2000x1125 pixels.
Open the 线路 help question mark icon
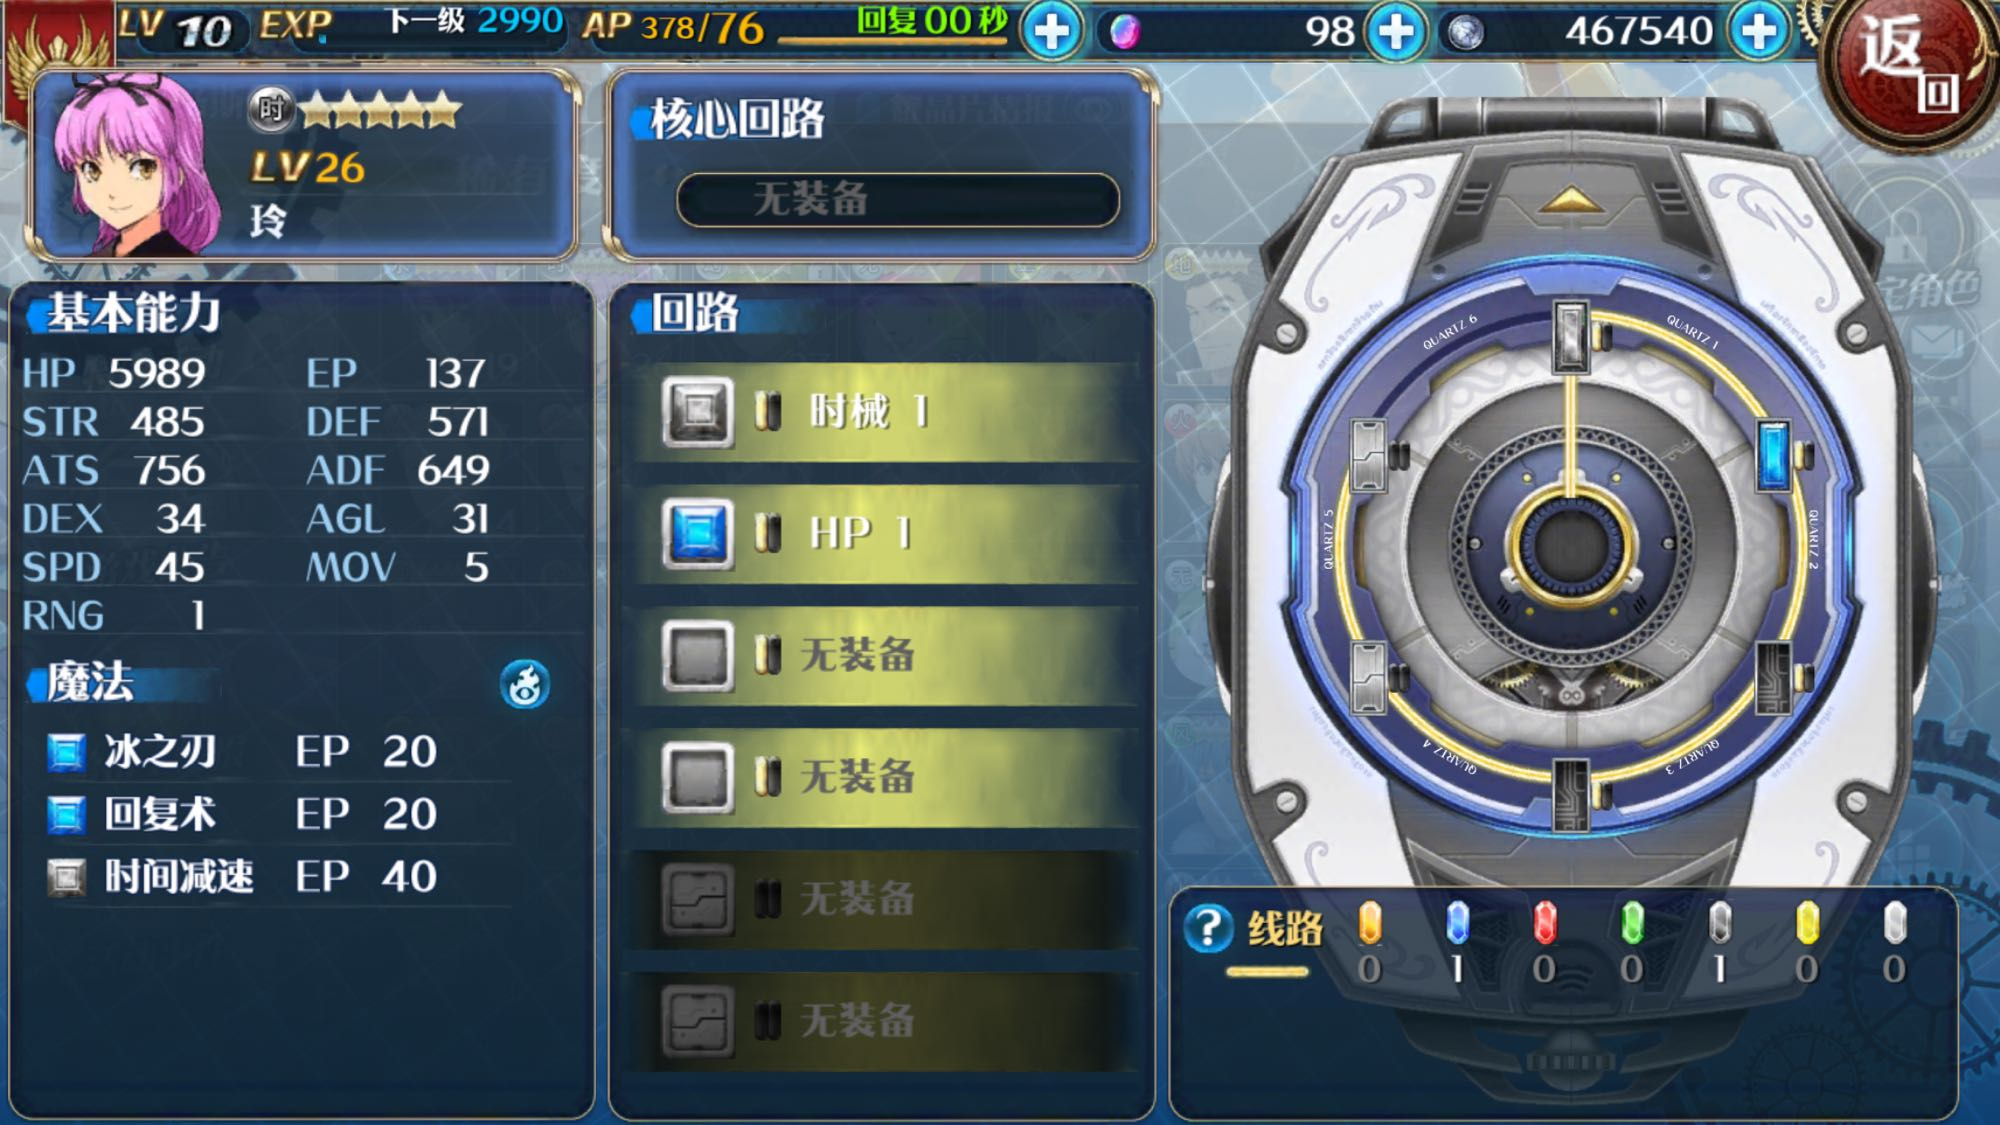(1207, 929)
